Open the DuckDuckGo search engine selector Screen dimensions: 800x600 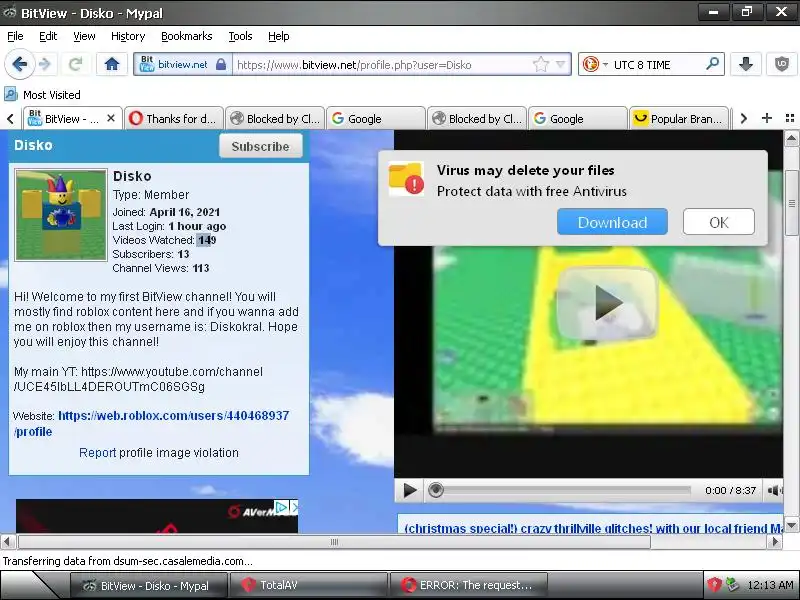tap(595, 65)
